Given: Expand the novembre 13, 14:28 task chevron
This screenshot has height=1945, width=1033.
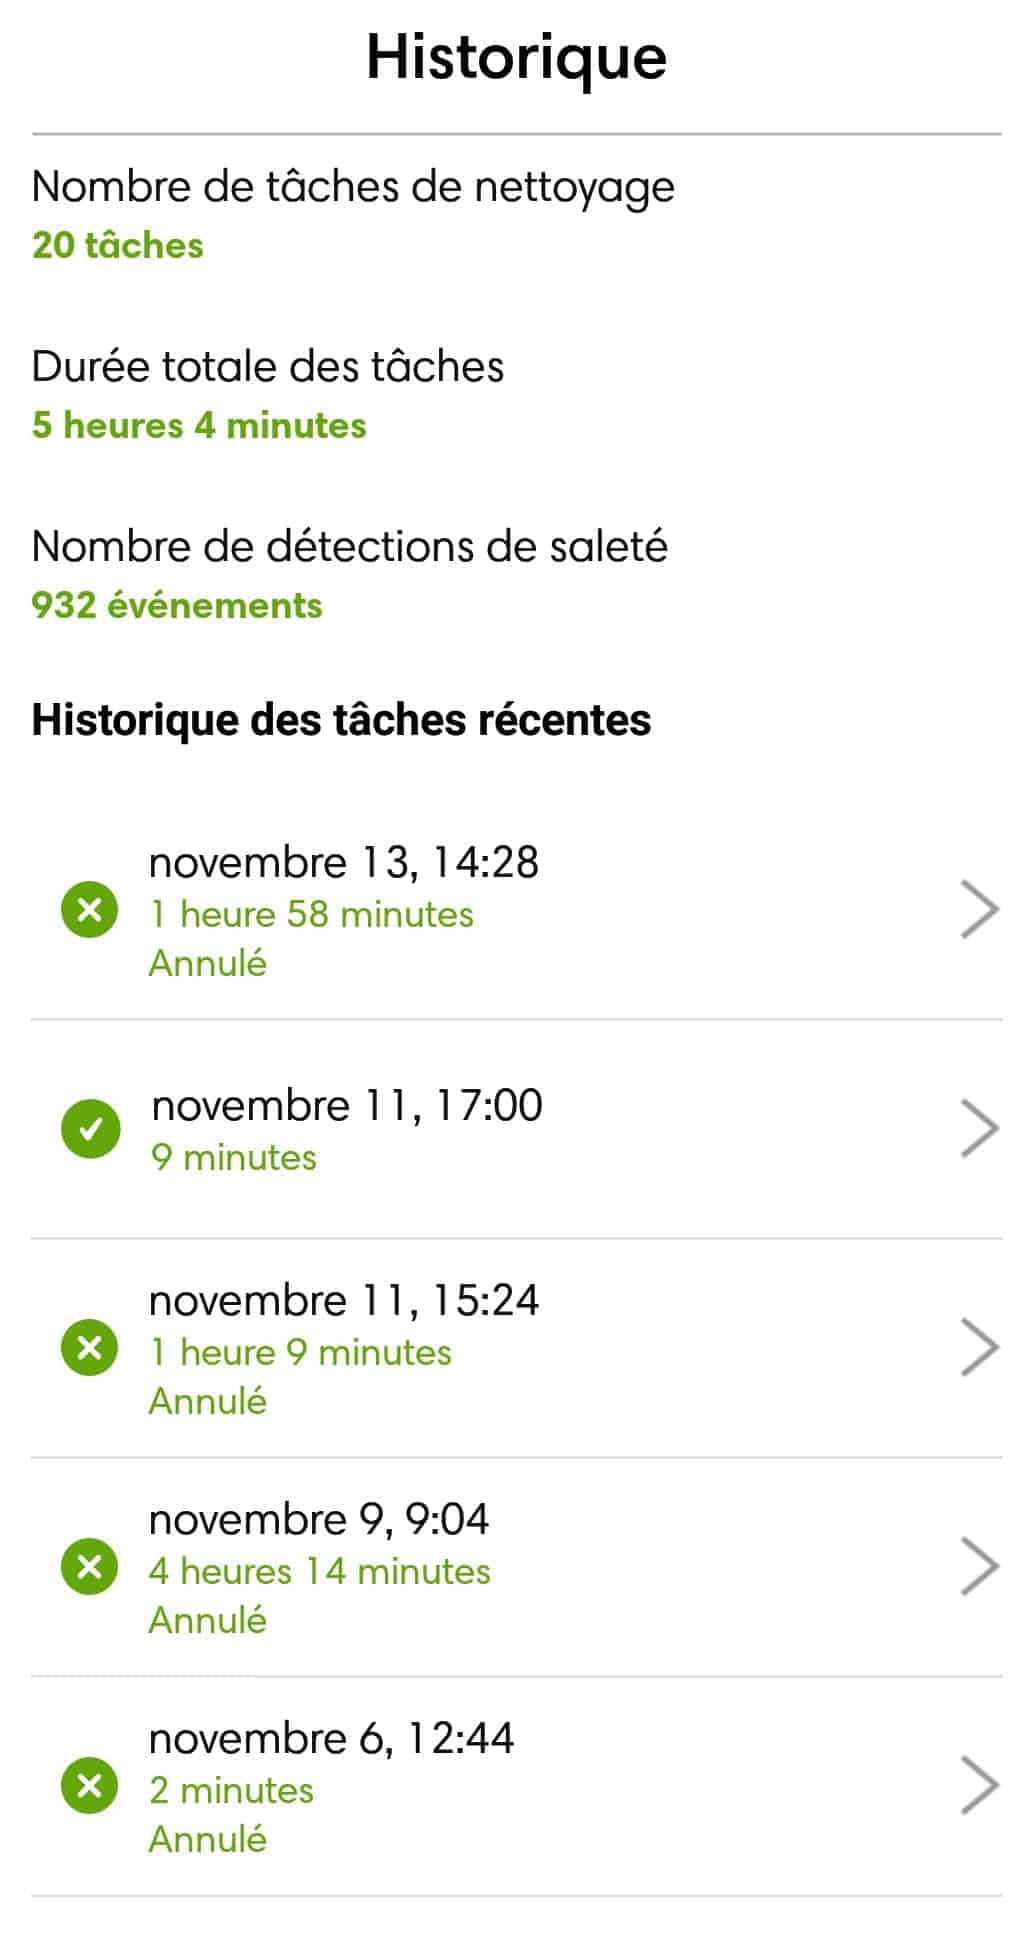Looking at the screenshot, I should coord(979,910).
